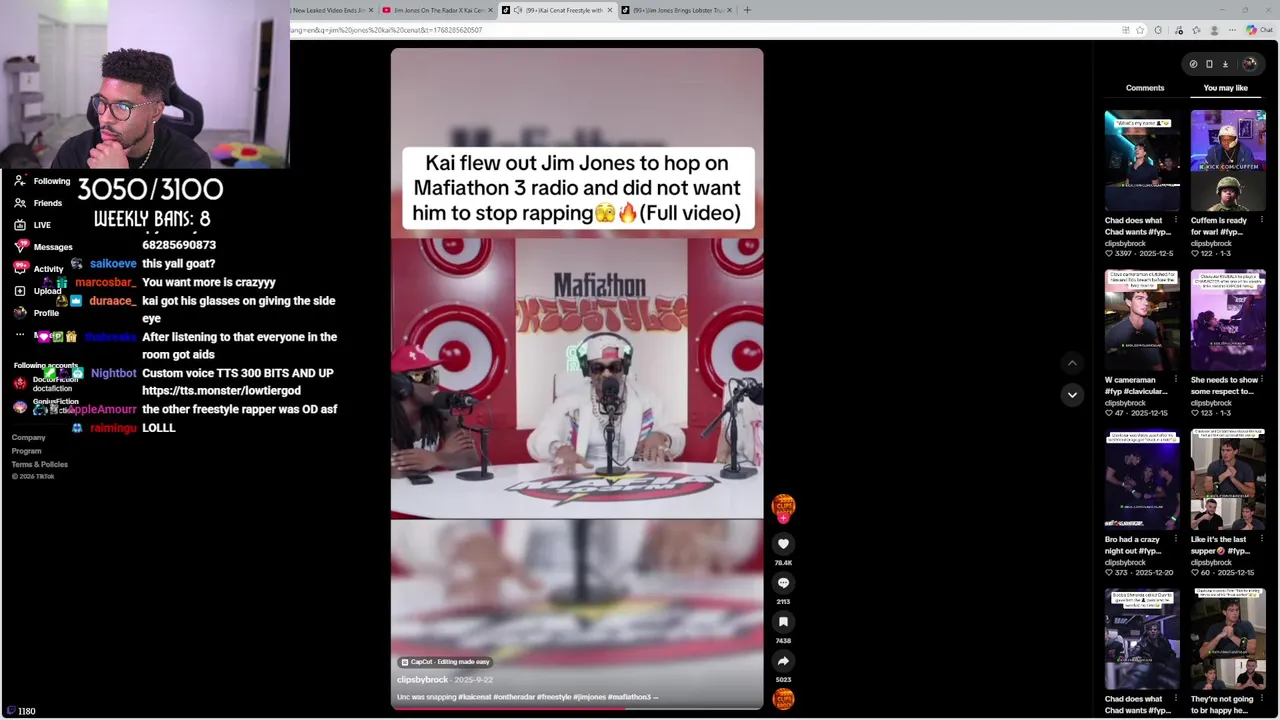The image size is (1280, 720).
Task: Open the Messages sidebar icon
Action: point(20,247)
